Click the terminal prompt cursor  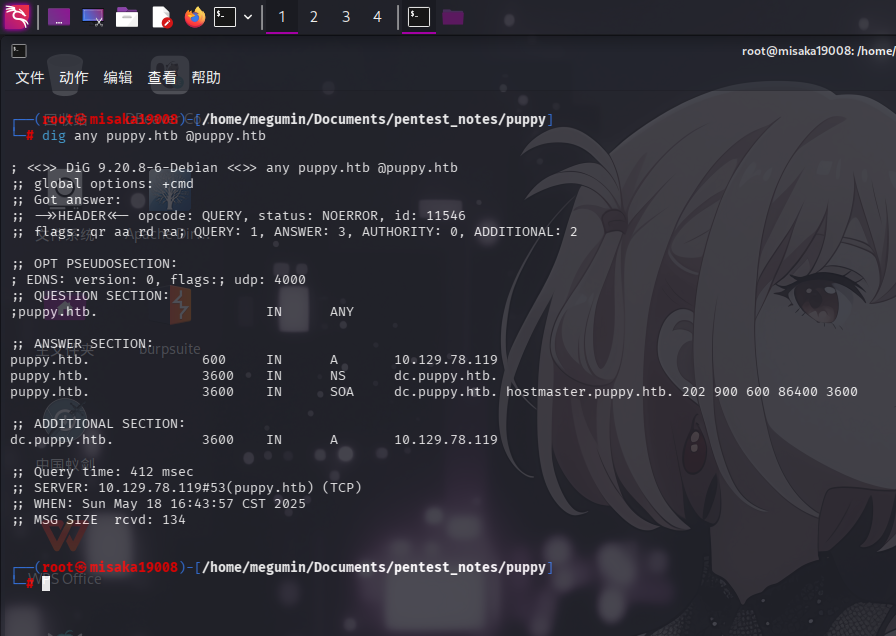coord(46,583)
